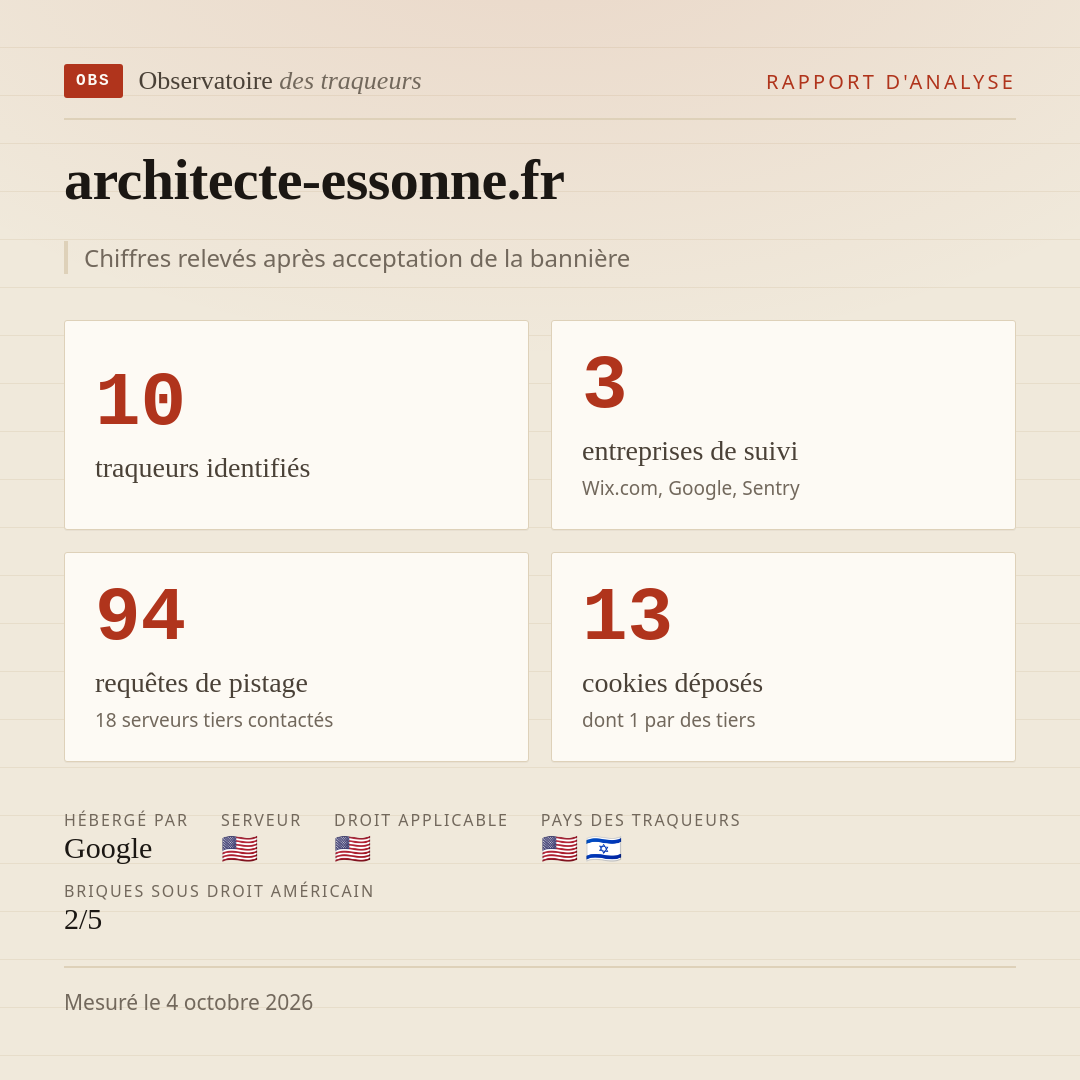Image resolution: width=1080 pixels, height=1080 pixels.
Task: Click the number 13 cookies count
Action: [627, 615]
